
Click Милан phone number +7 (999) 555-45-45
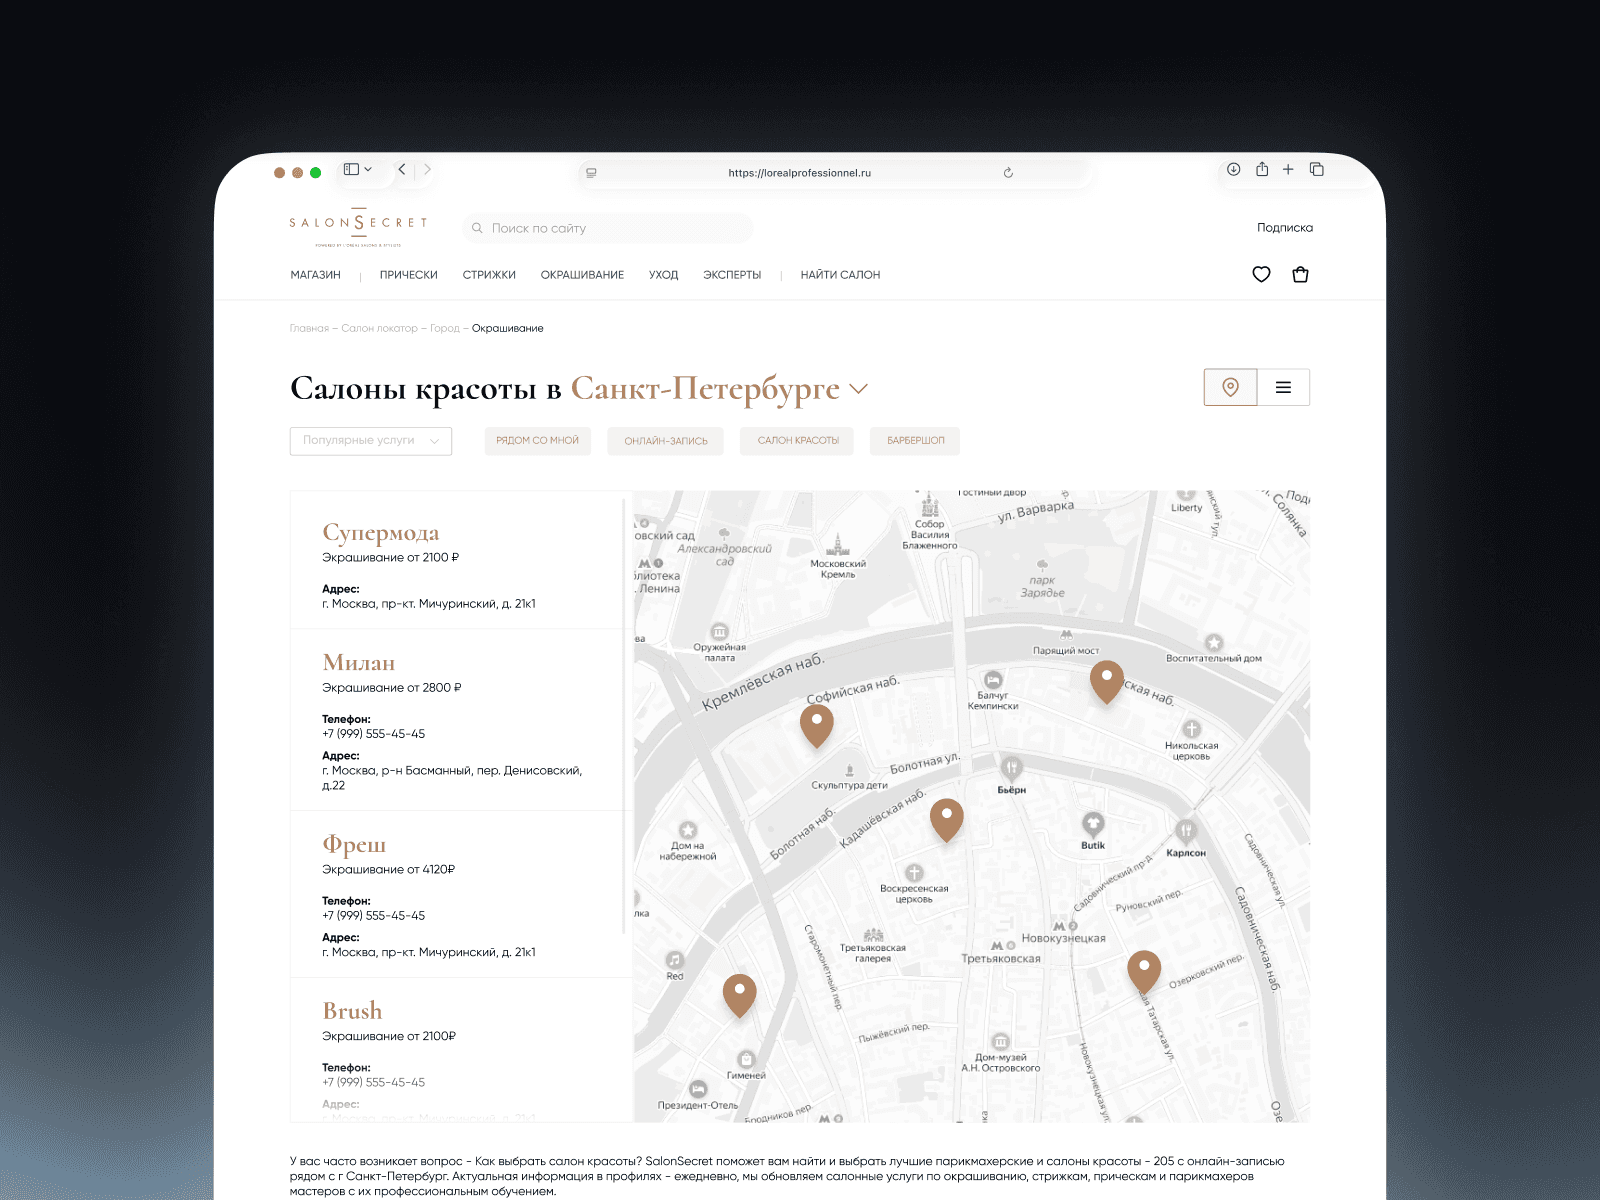pos(373,734)
